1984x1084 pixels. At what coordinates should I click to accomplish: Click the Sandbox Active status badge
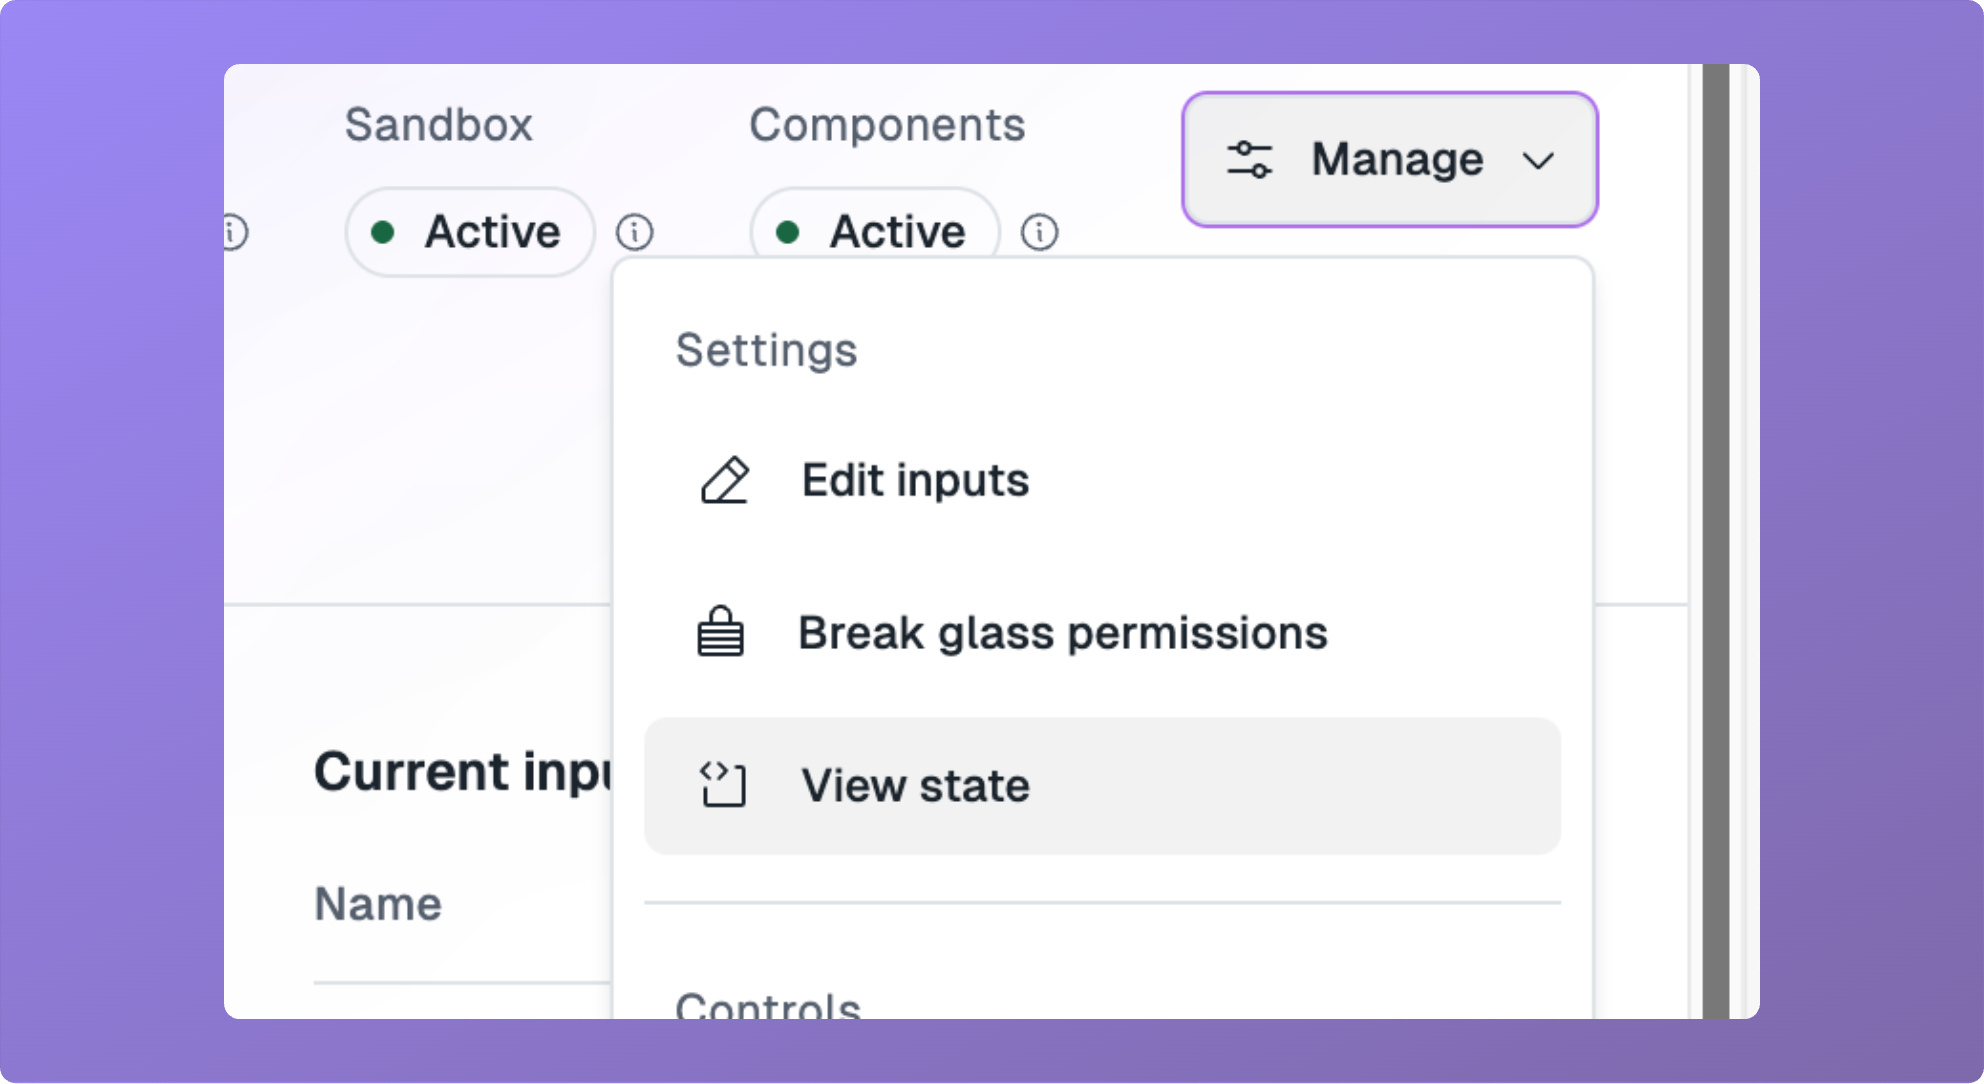tap(470, 232)
